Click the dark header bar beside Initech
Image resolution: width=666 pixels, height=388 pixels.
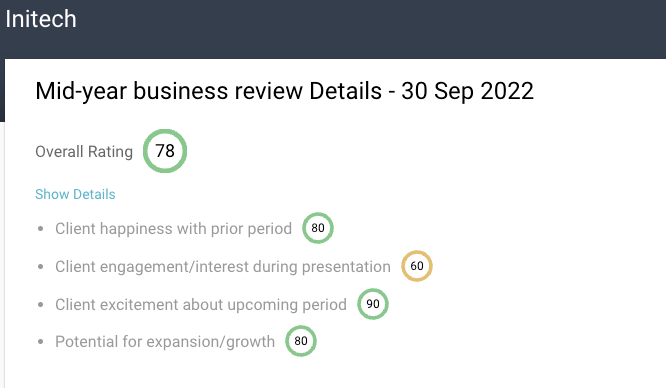370,29
